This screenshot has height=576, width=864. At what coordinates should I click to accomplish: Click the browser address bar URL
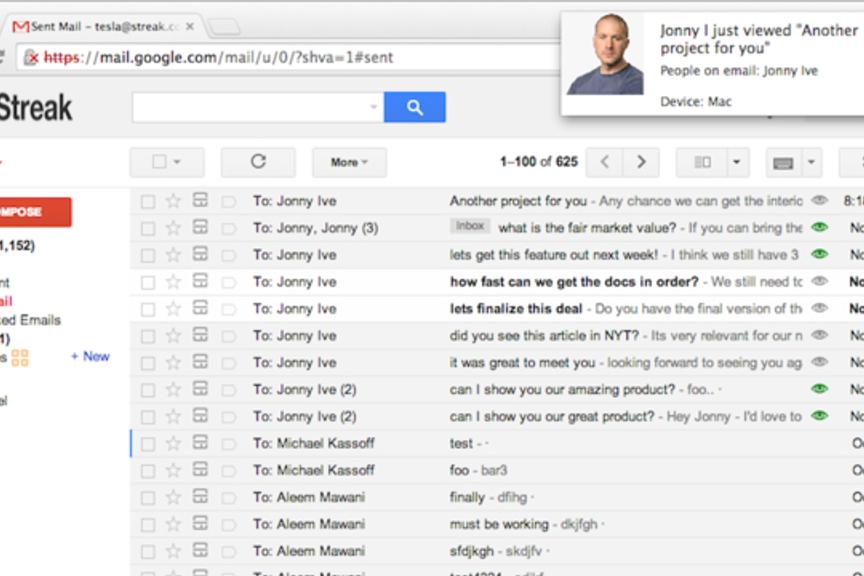[x=218, y=57]
